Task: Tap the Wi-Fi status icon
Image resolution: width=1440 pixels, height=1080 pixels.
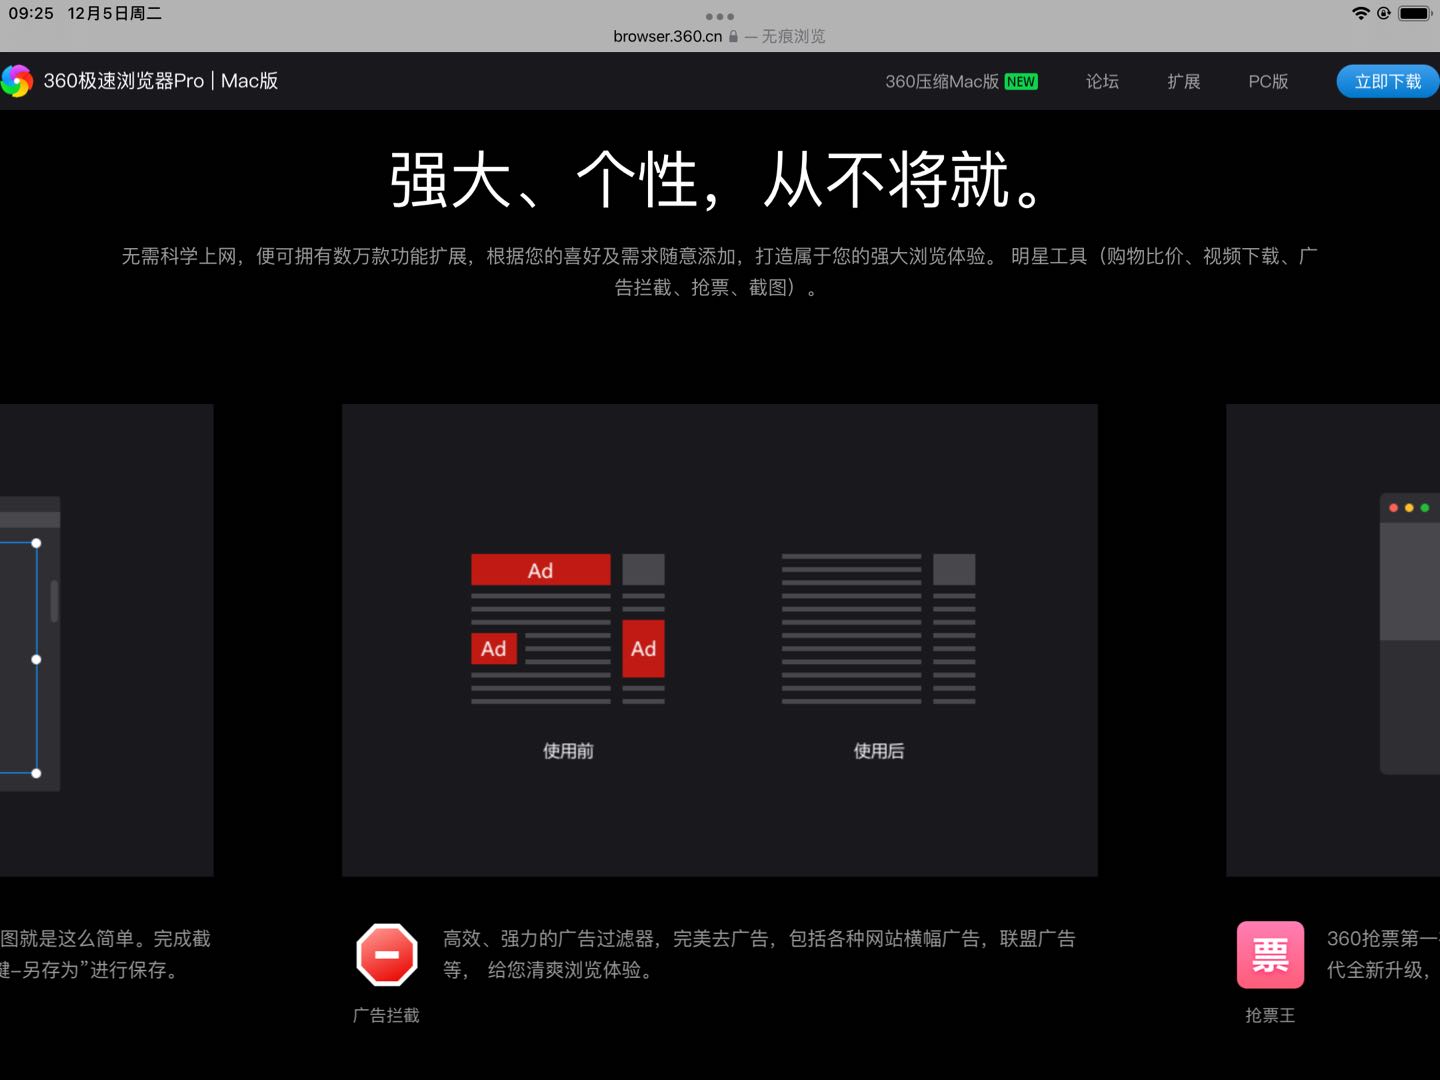Action: pos(1360,13)
